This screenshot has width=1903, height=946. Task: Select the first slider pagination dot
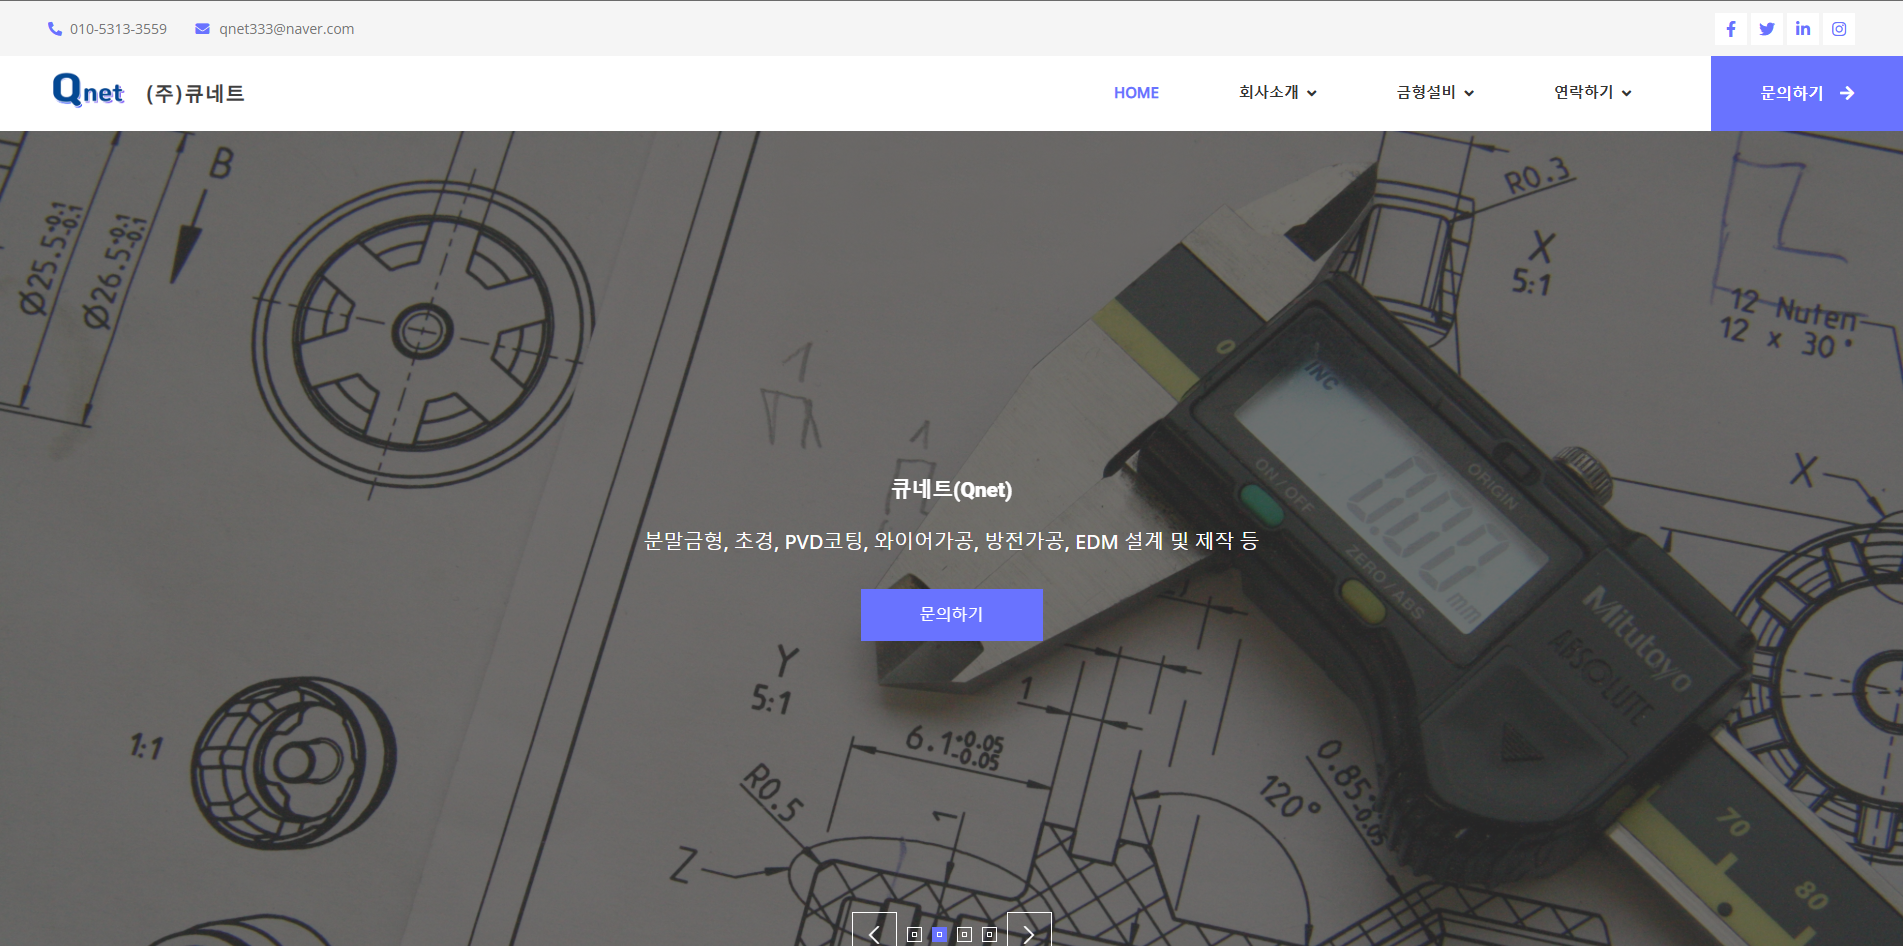[x=914, y=935]
